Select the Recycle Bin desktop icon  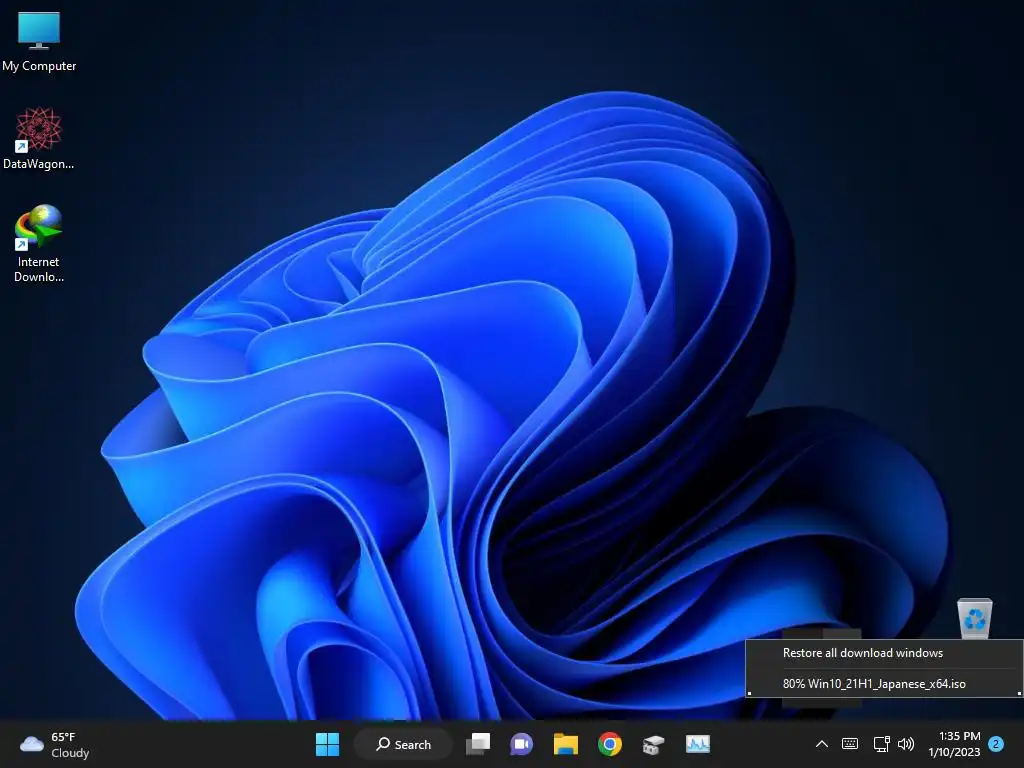pyautogui.click(x=974, y=618)
